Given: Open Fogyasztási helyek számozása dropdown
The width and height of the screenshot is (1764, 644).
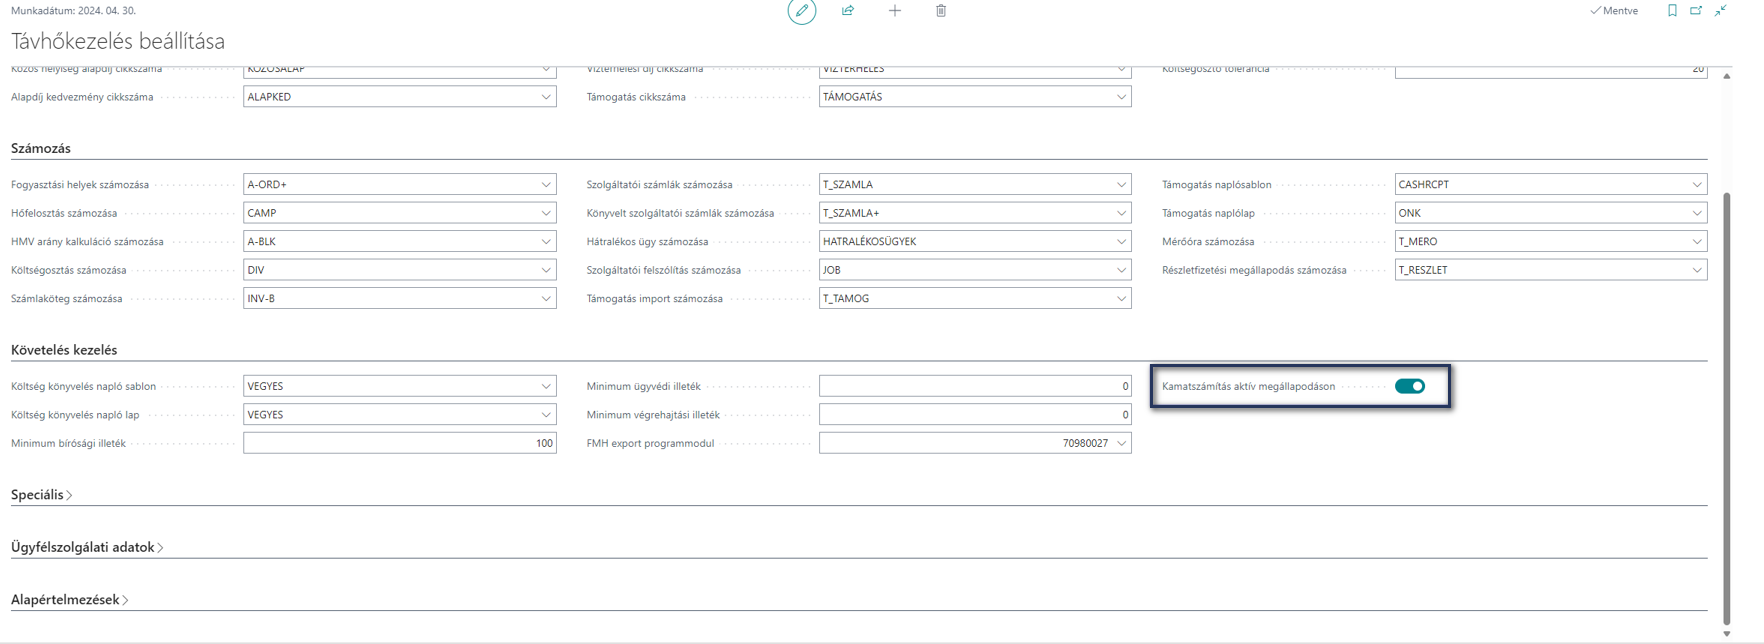Looking at the screenshot, I should point(546,185).
